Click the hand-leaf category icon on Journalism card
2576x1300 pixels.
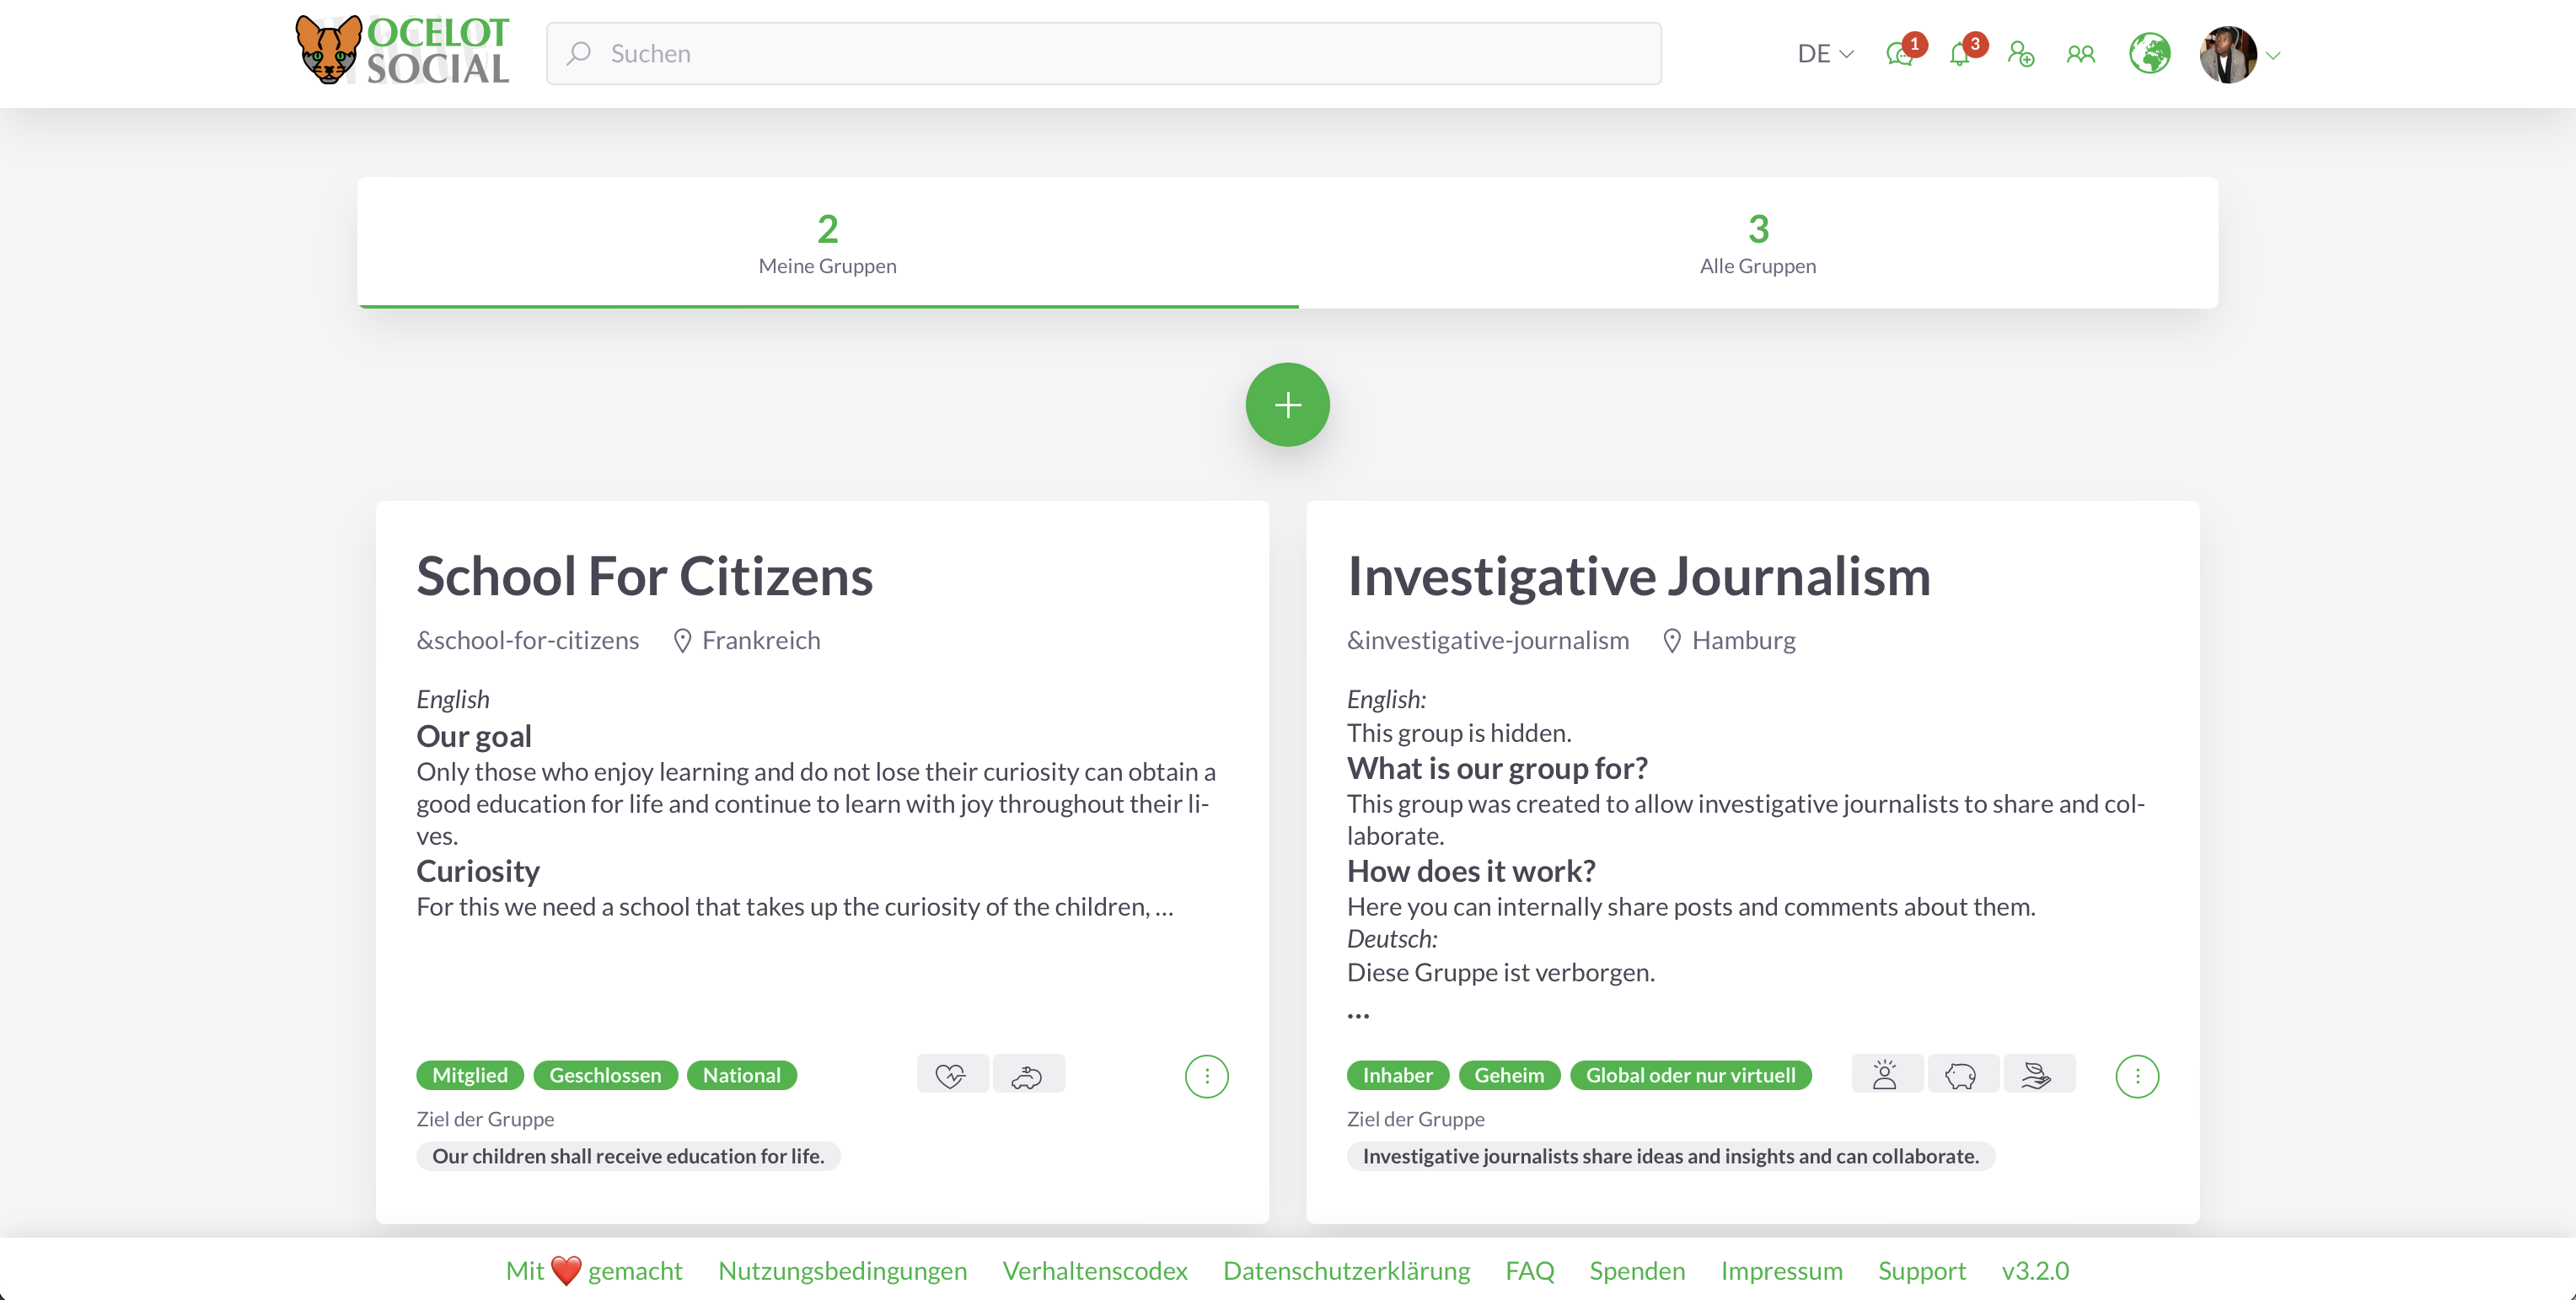tap(2037, 1075)
